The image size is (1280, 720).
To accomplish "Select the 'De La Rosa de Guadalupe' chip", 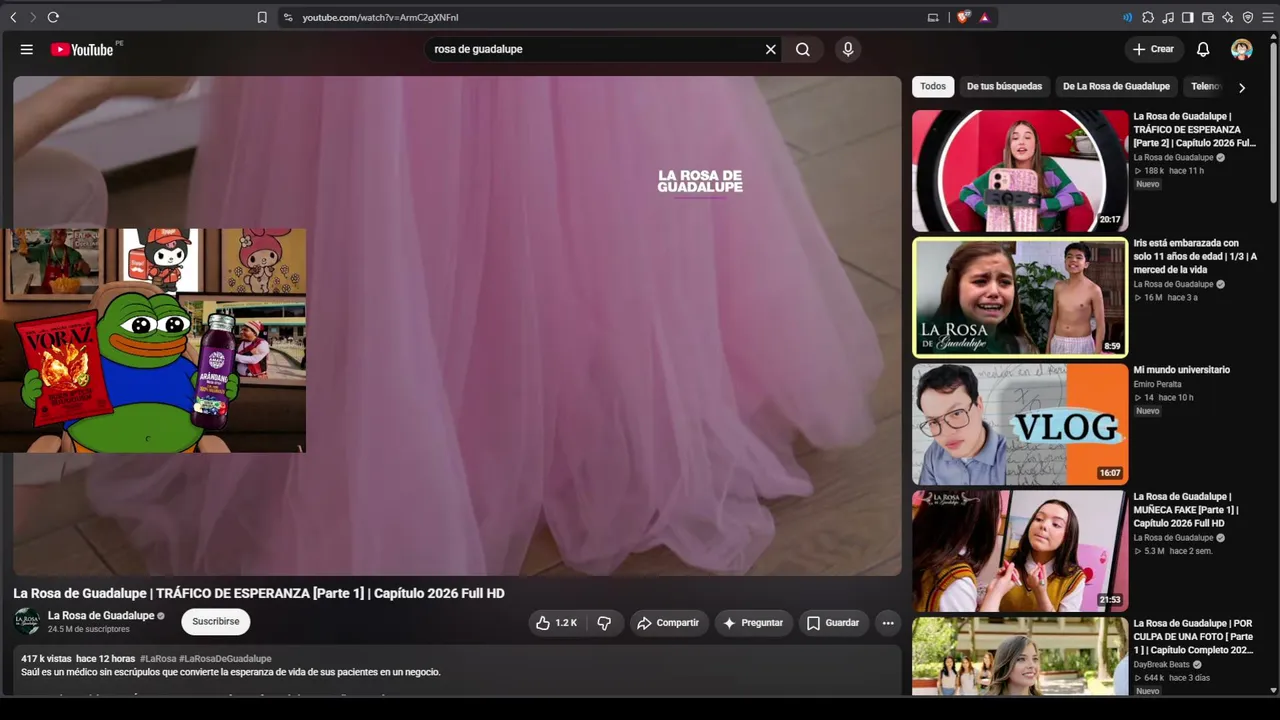I will click(x=1116, y=86).
